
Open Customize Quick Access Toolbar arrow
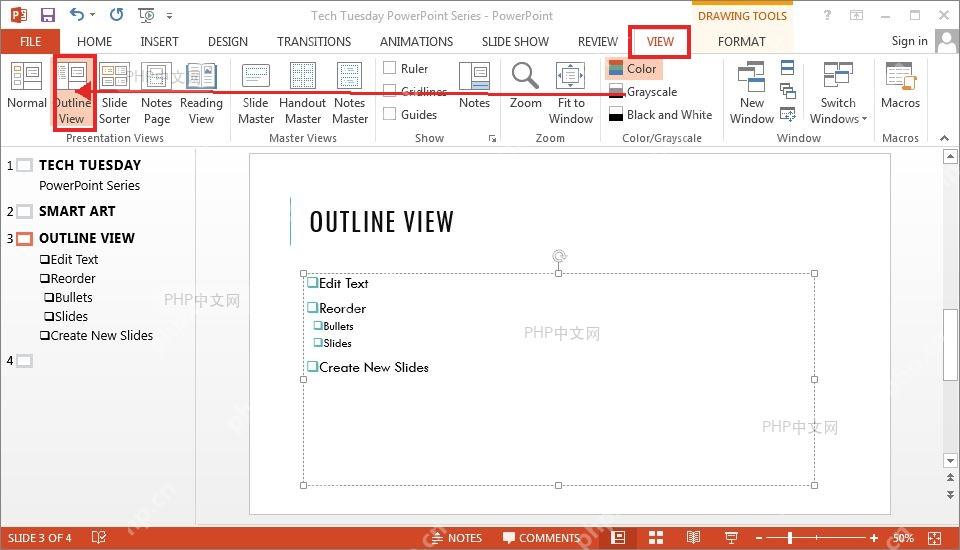pos(170,16)
